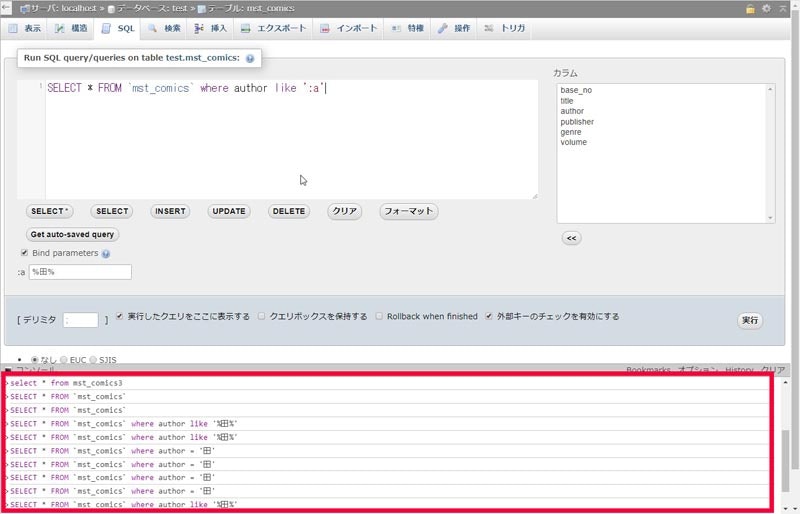Open the console Bookmarks link
Screen dimensions: 800x514
tap(648, 370)
